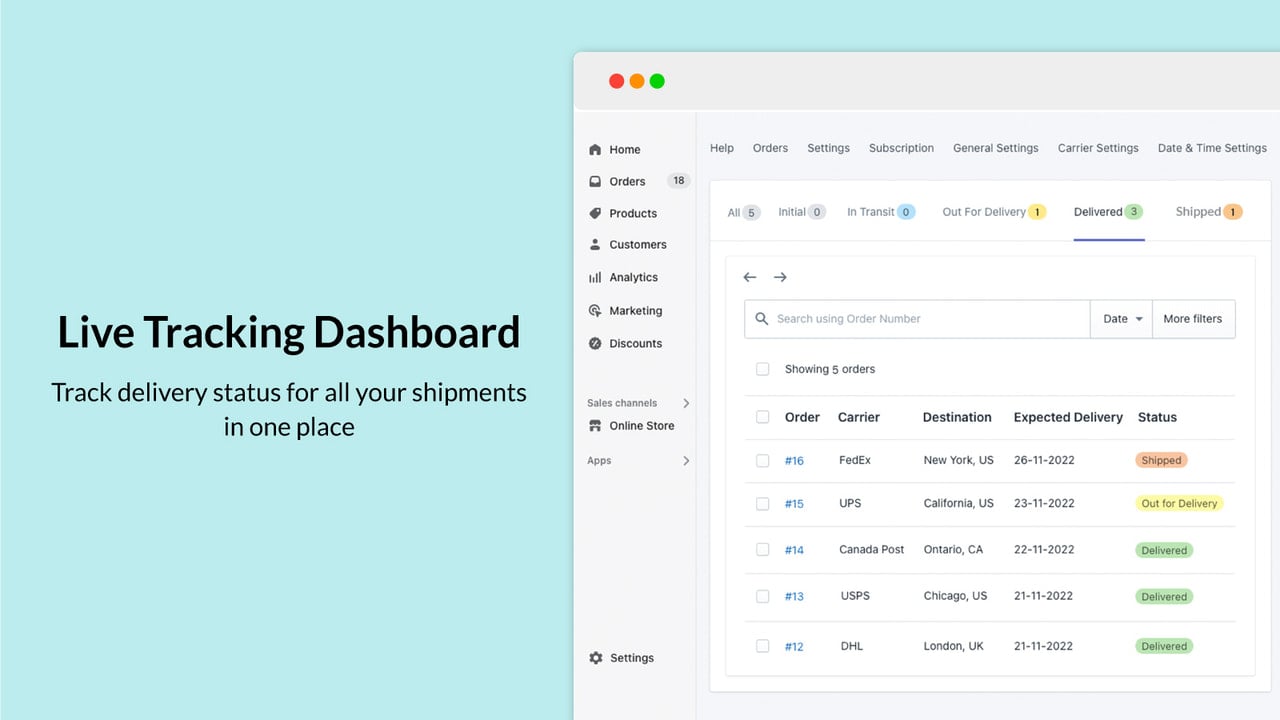Open Subscription in the top menu
This screenshot has height=720, width=1280.
pyautogui.click(x=901, y=148)
